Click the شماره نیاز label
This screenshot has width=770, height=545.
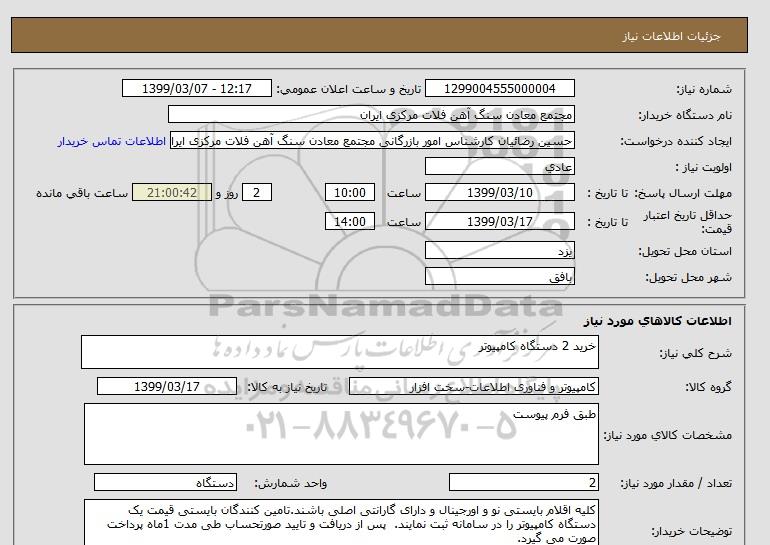tap(704, 89)
